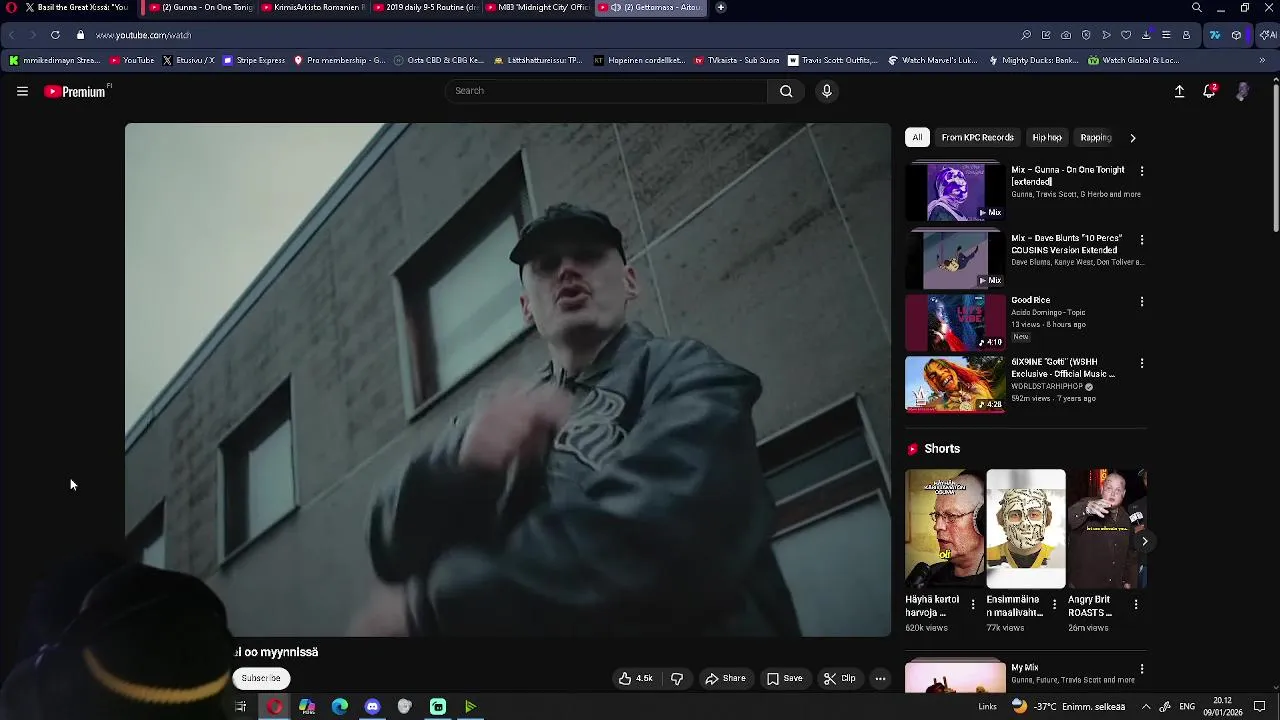The width and height of the screenshot is (1280, 720).
Task: Go back with the browser back arrow
Action: tap(12, 35)
